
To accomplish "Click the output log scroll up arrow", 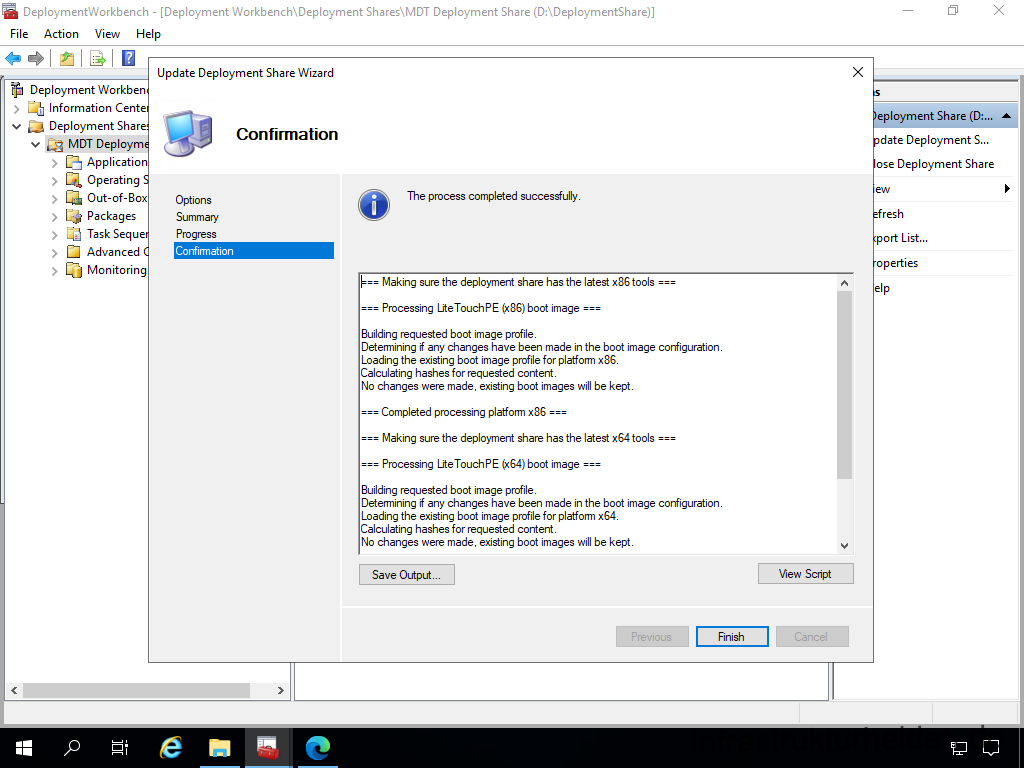I will (844, 283).
